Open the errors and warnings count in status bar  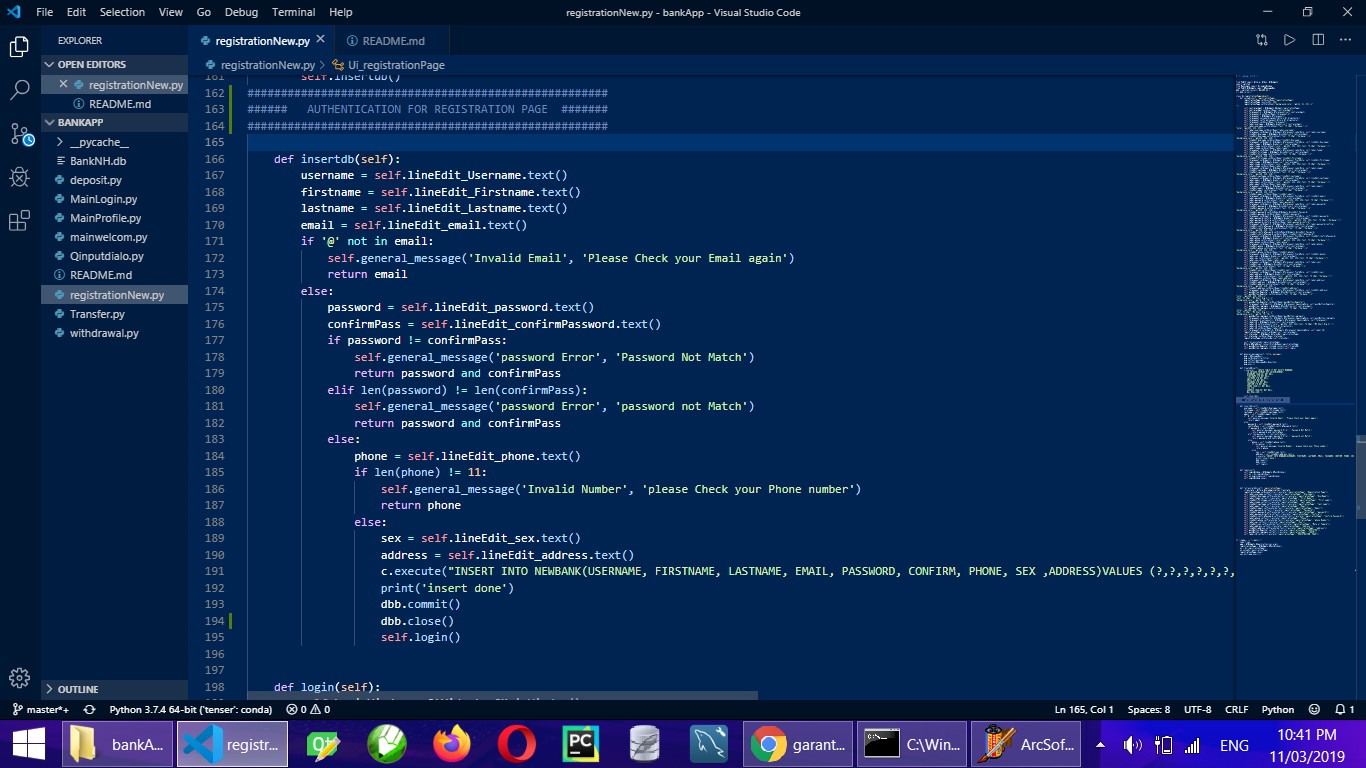pyautogui.click(x=307, y=709)
